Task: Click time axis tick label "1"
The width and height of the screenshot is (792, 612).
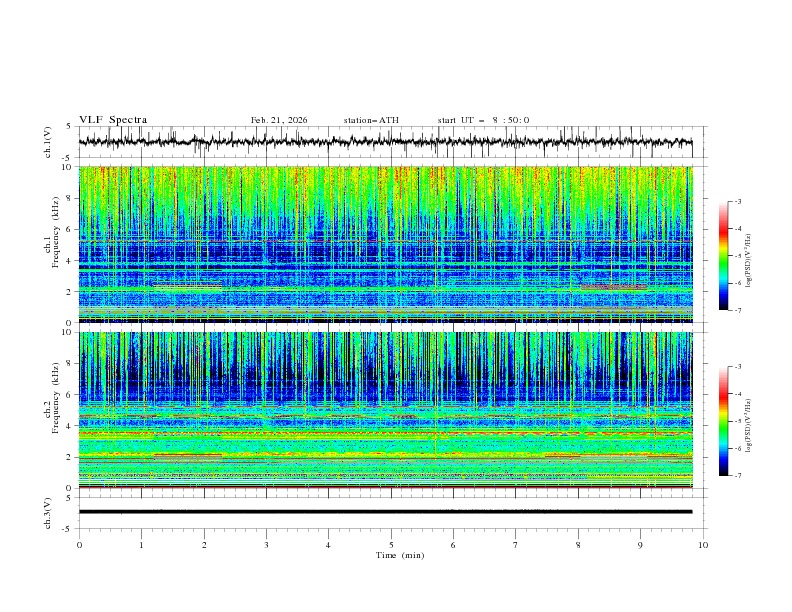Action: tap(141, 545)
